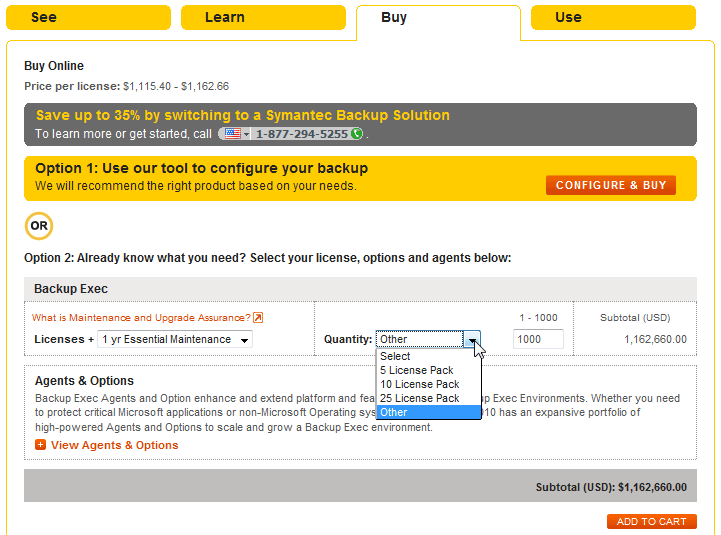This screenshot has width=721, height=535.
Task: Click the Buy Online heading
Action: point(54,66)
